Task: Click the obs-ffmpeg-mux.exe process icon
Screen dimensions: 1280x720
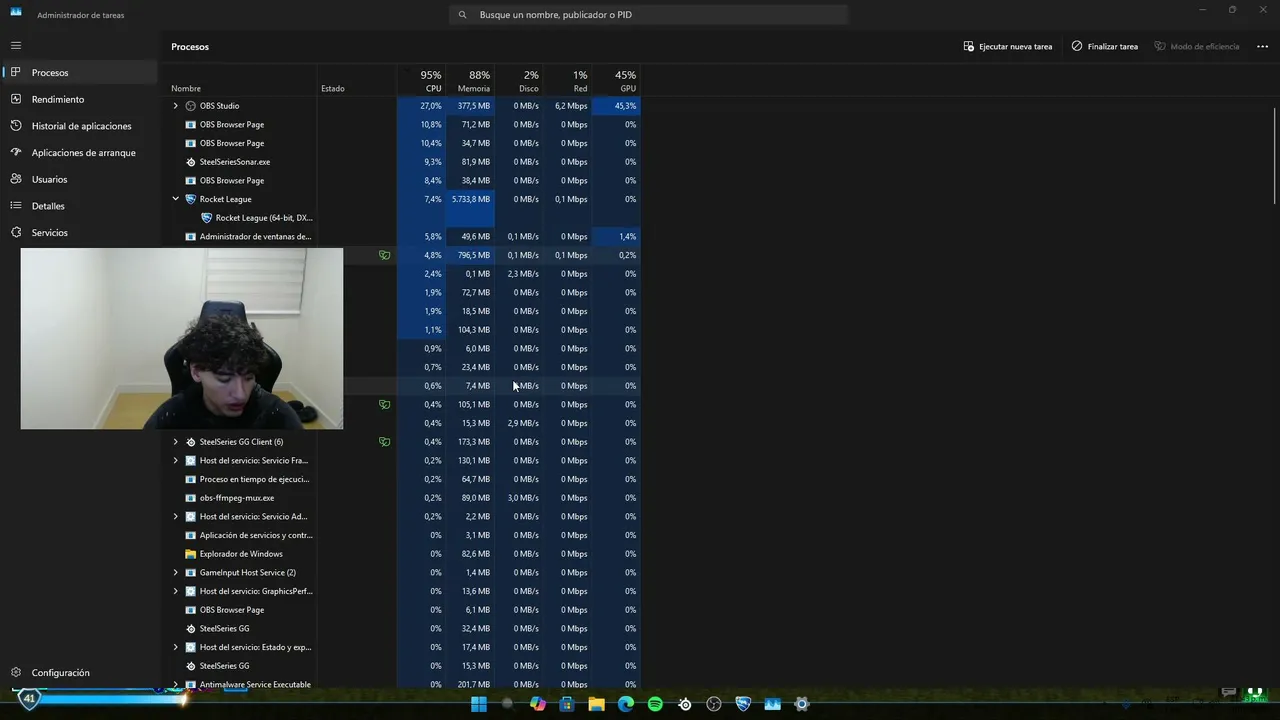Action: (191, 498)
